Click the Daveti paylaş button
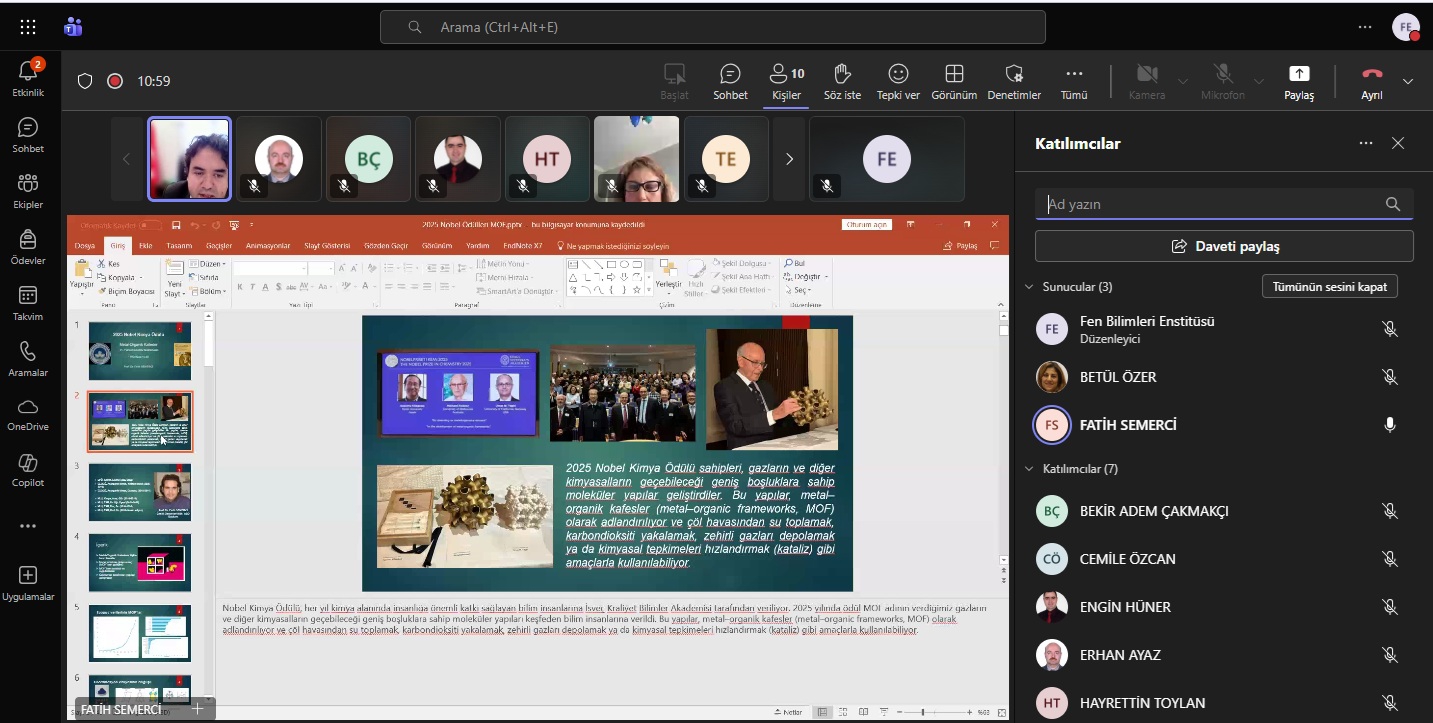The height and width of the screenshot is (723, 1433). point(1224,246)
